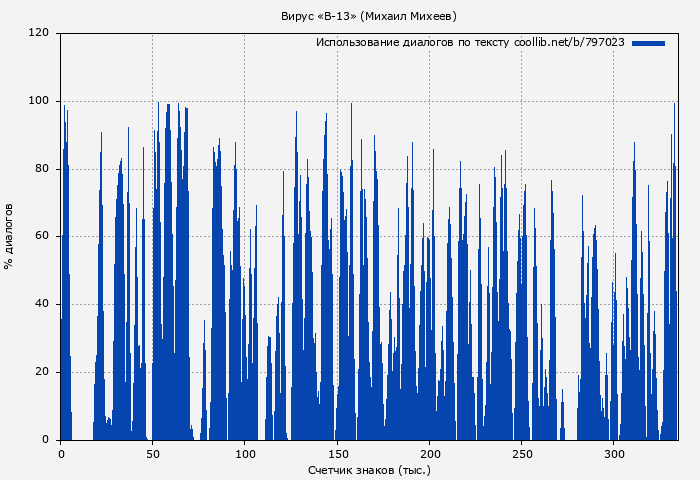Click the x-axis zero tick label
The height and width of the screenshot is (480, 700).
(61, 454)
